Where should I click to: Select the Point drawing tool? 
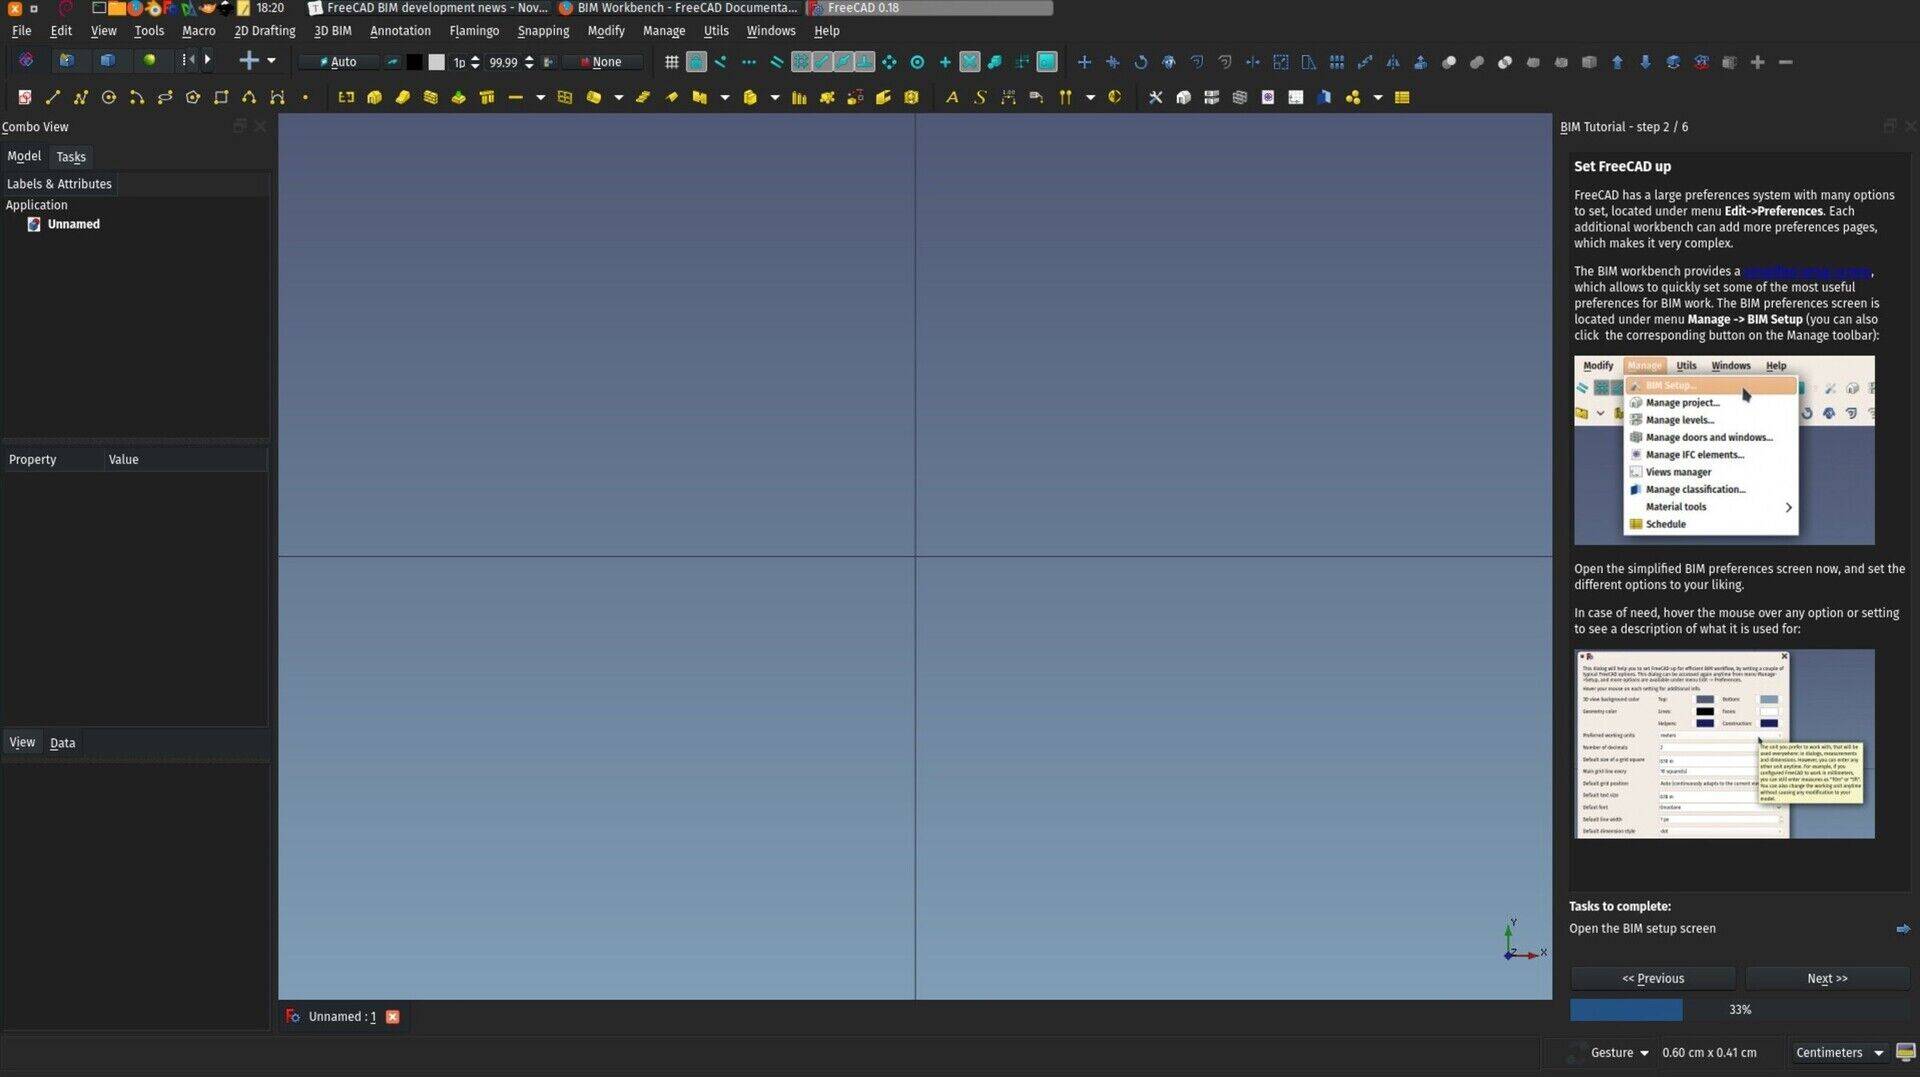coord(305,97)
